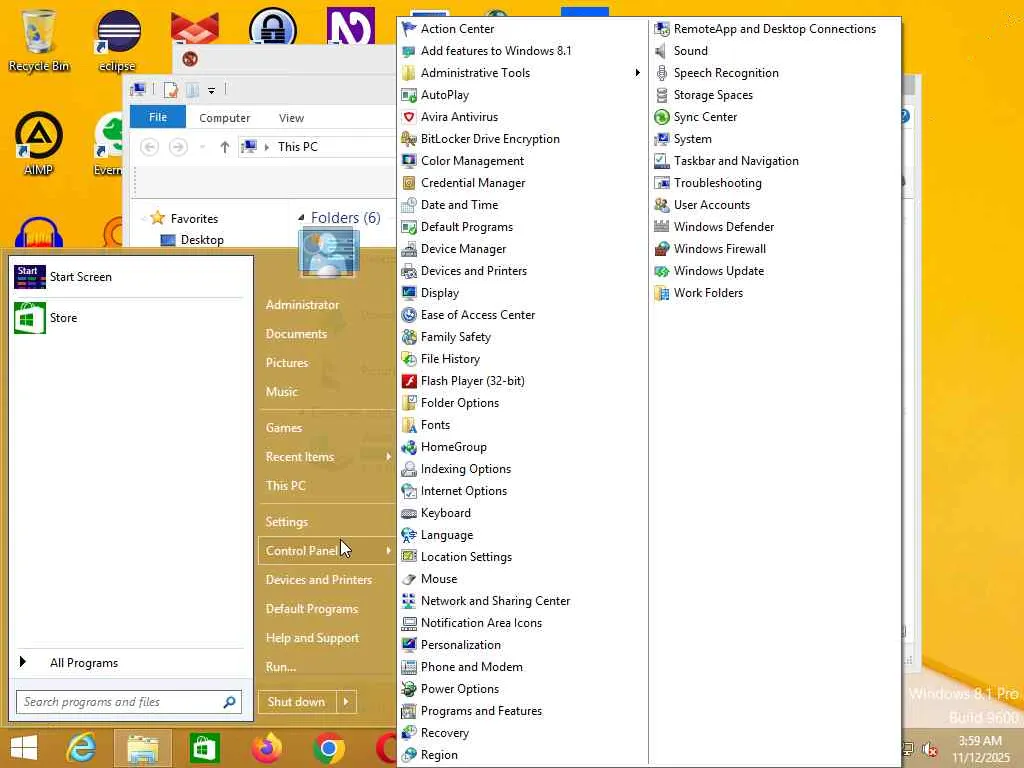Click the Store icon in Start menu
The image size is (1024, 768).
[x=29, y=318]
